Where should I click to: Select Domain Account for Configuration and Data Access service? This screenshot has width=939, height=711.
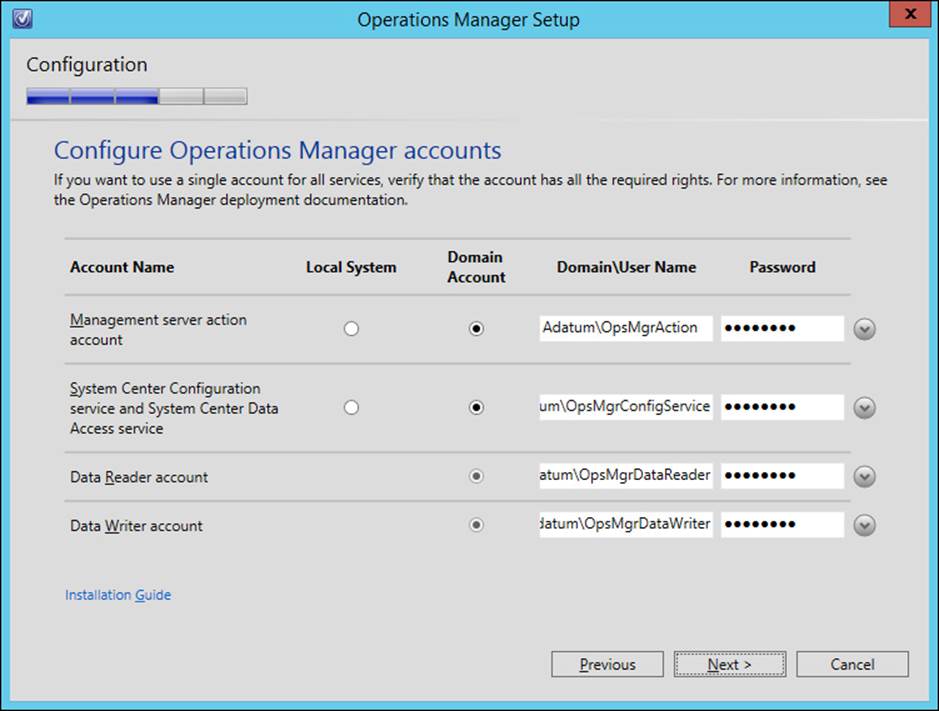click(476, 408)
